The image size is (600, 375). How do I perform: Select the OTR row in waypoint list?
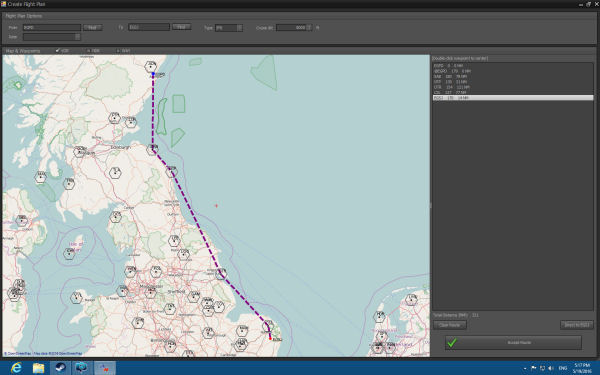(x=513, y=87)
